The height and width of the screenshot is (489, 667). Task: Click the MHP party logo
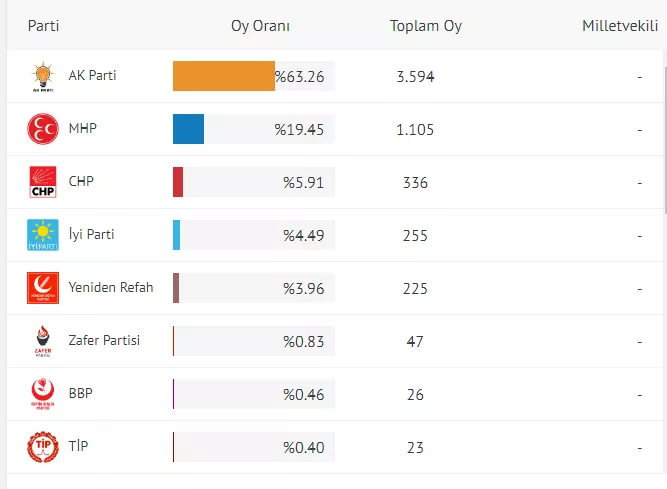[42, 130]
